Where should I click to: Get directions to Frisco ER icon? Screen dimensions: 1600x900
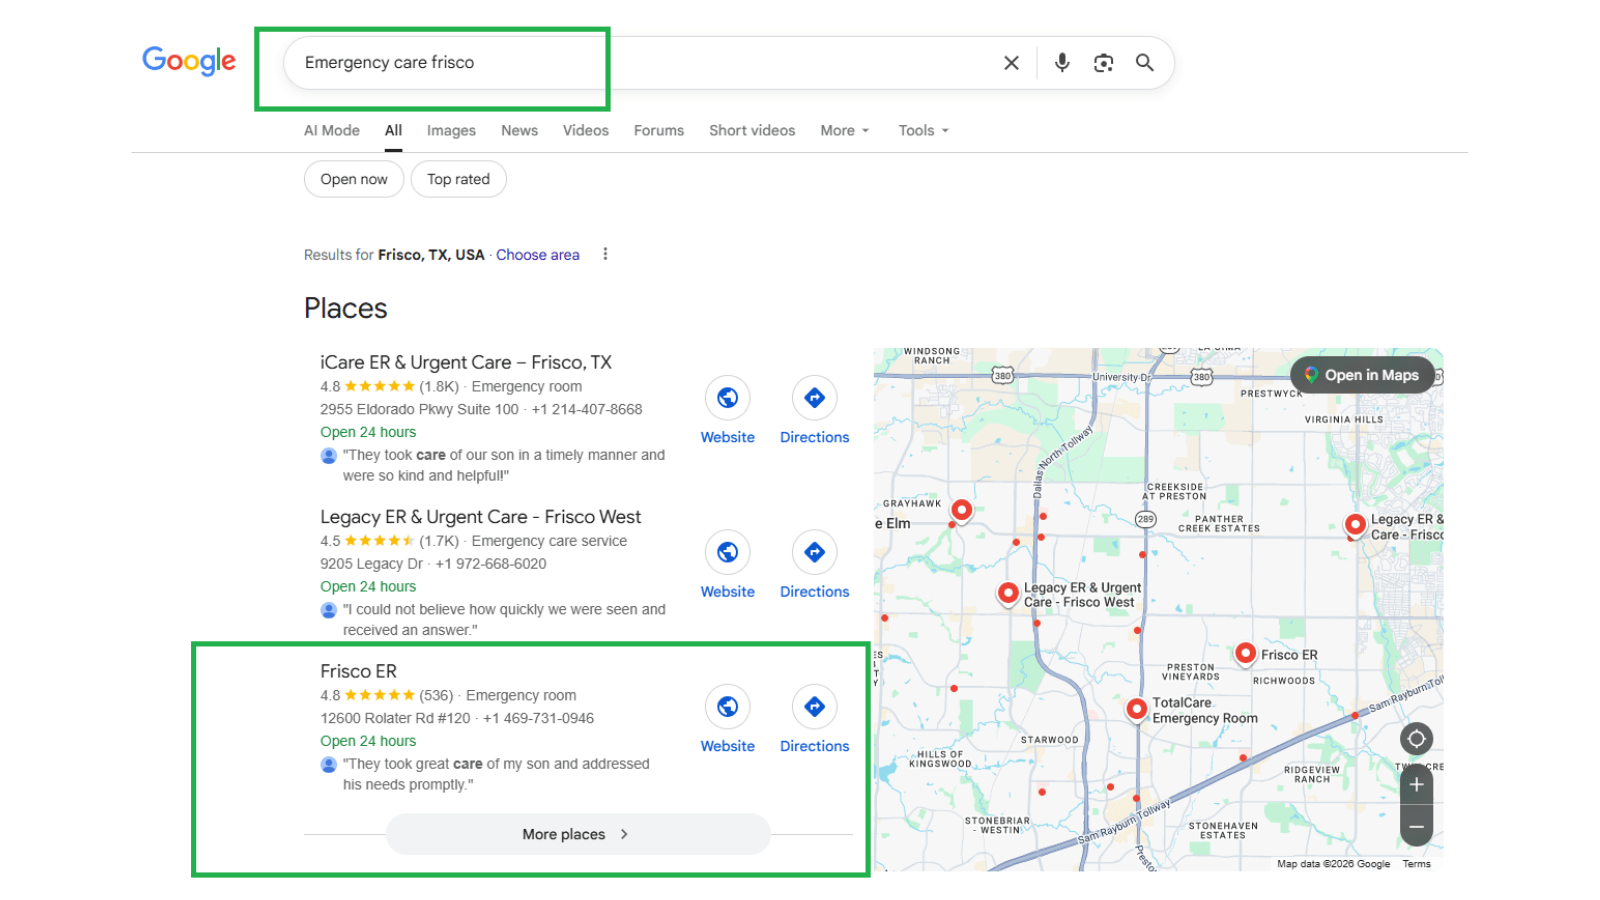[815, 707]
